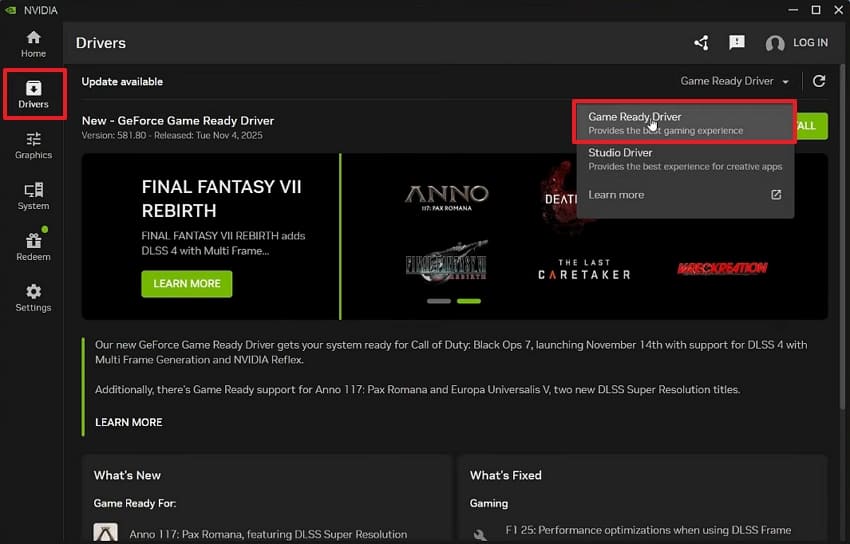Screen dimensions: 850x544
Task: Click FINAL FANTASY VII REBIRTH headline
Action: [221, 198]
